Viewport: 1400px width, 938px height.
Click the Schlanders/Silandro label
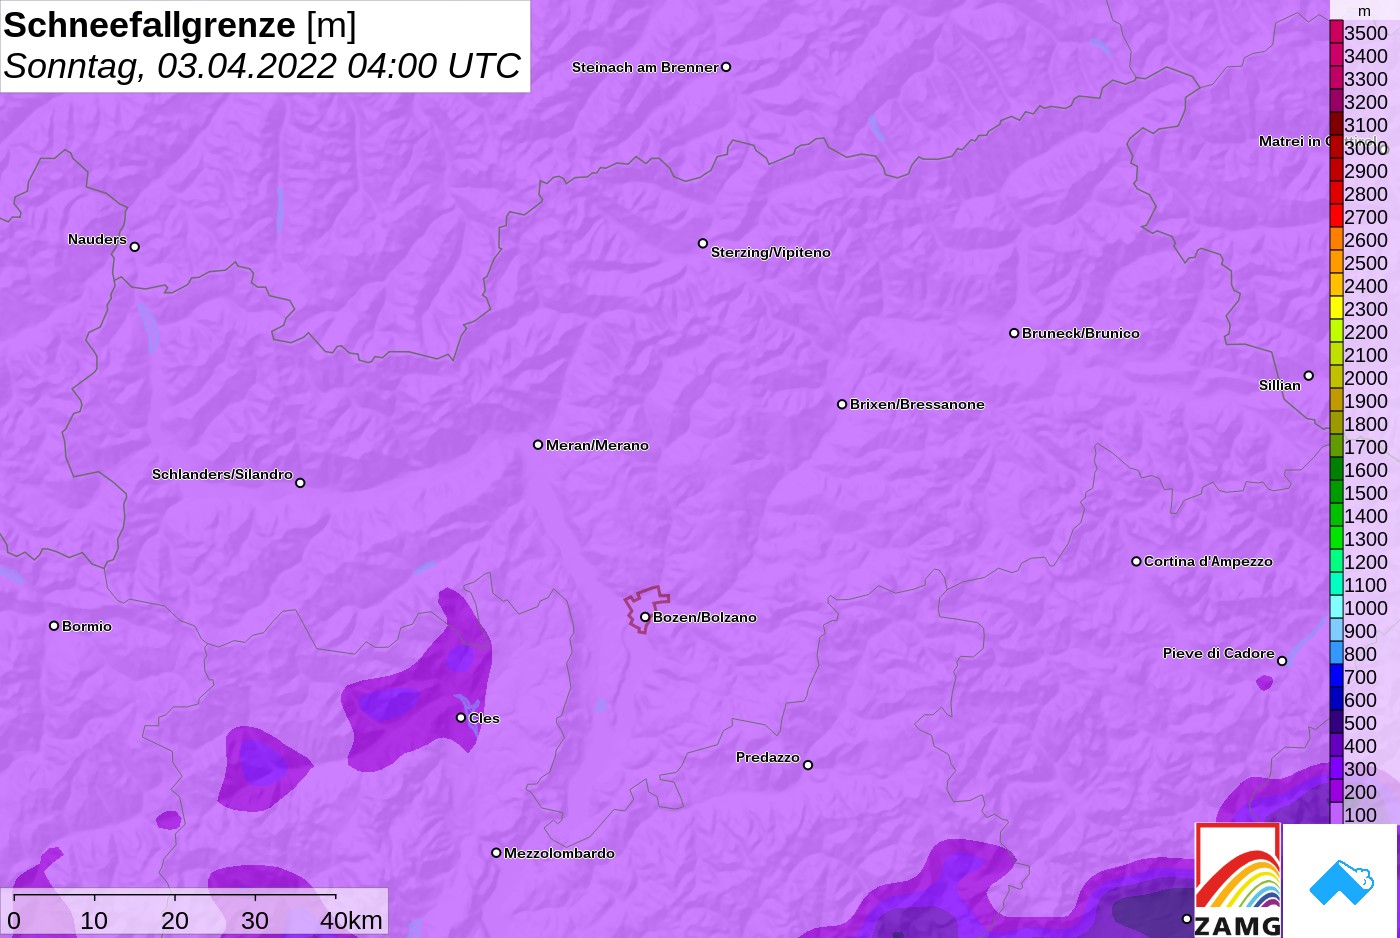222,474
